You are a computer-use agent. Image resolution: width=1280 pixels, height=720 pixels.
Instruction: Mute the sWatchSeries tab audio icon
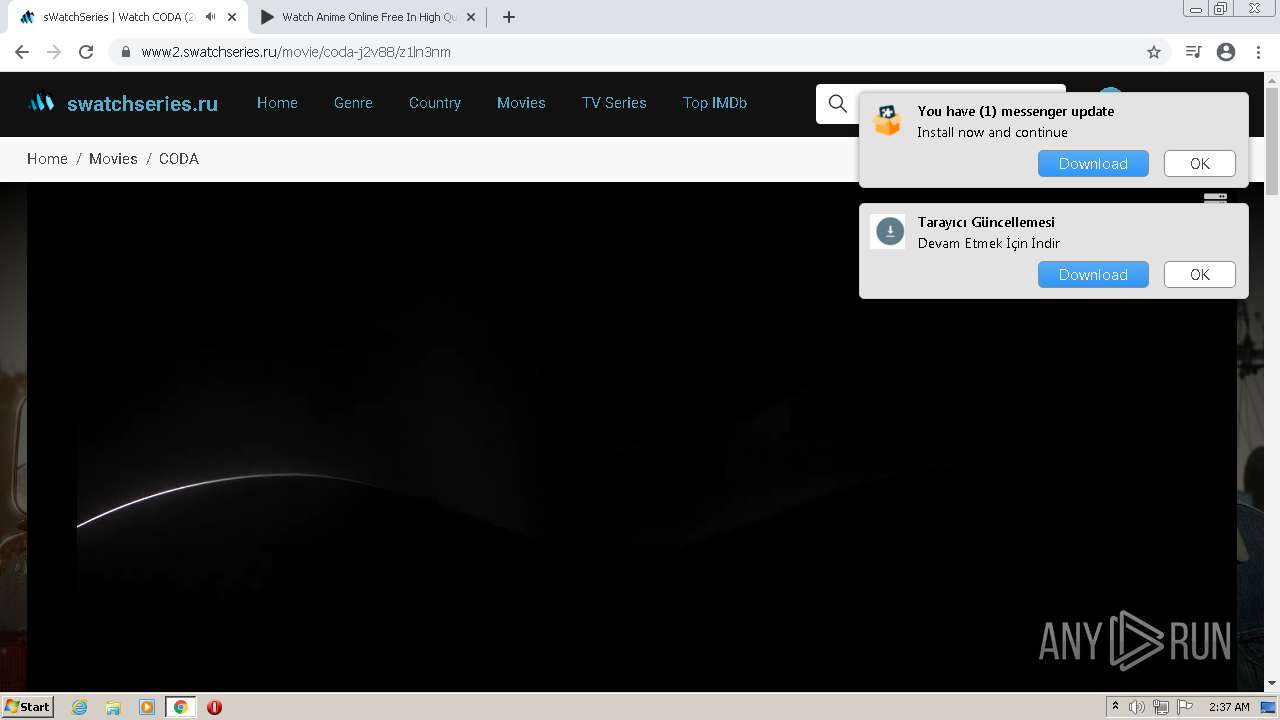(x=210, y=17)
